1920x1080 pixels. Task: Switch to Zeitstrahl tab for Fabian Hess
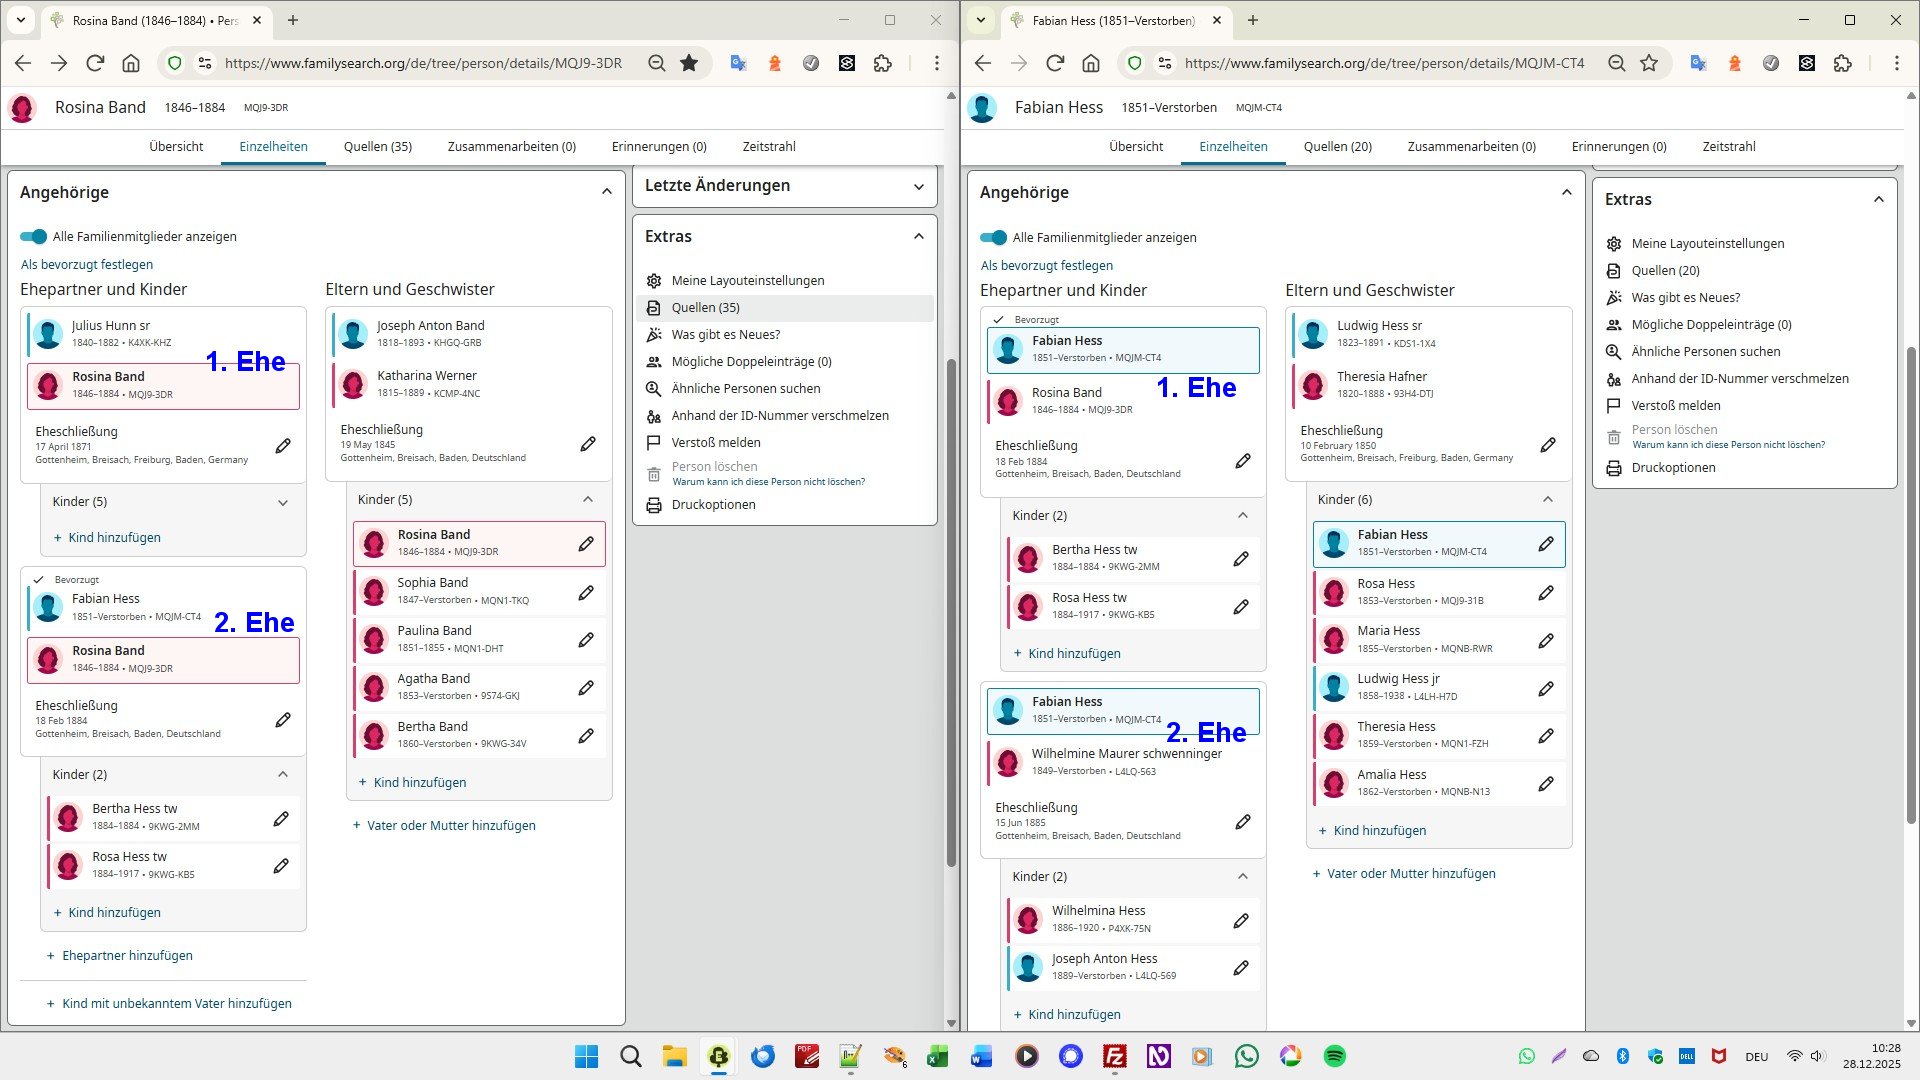point(1728,147)
